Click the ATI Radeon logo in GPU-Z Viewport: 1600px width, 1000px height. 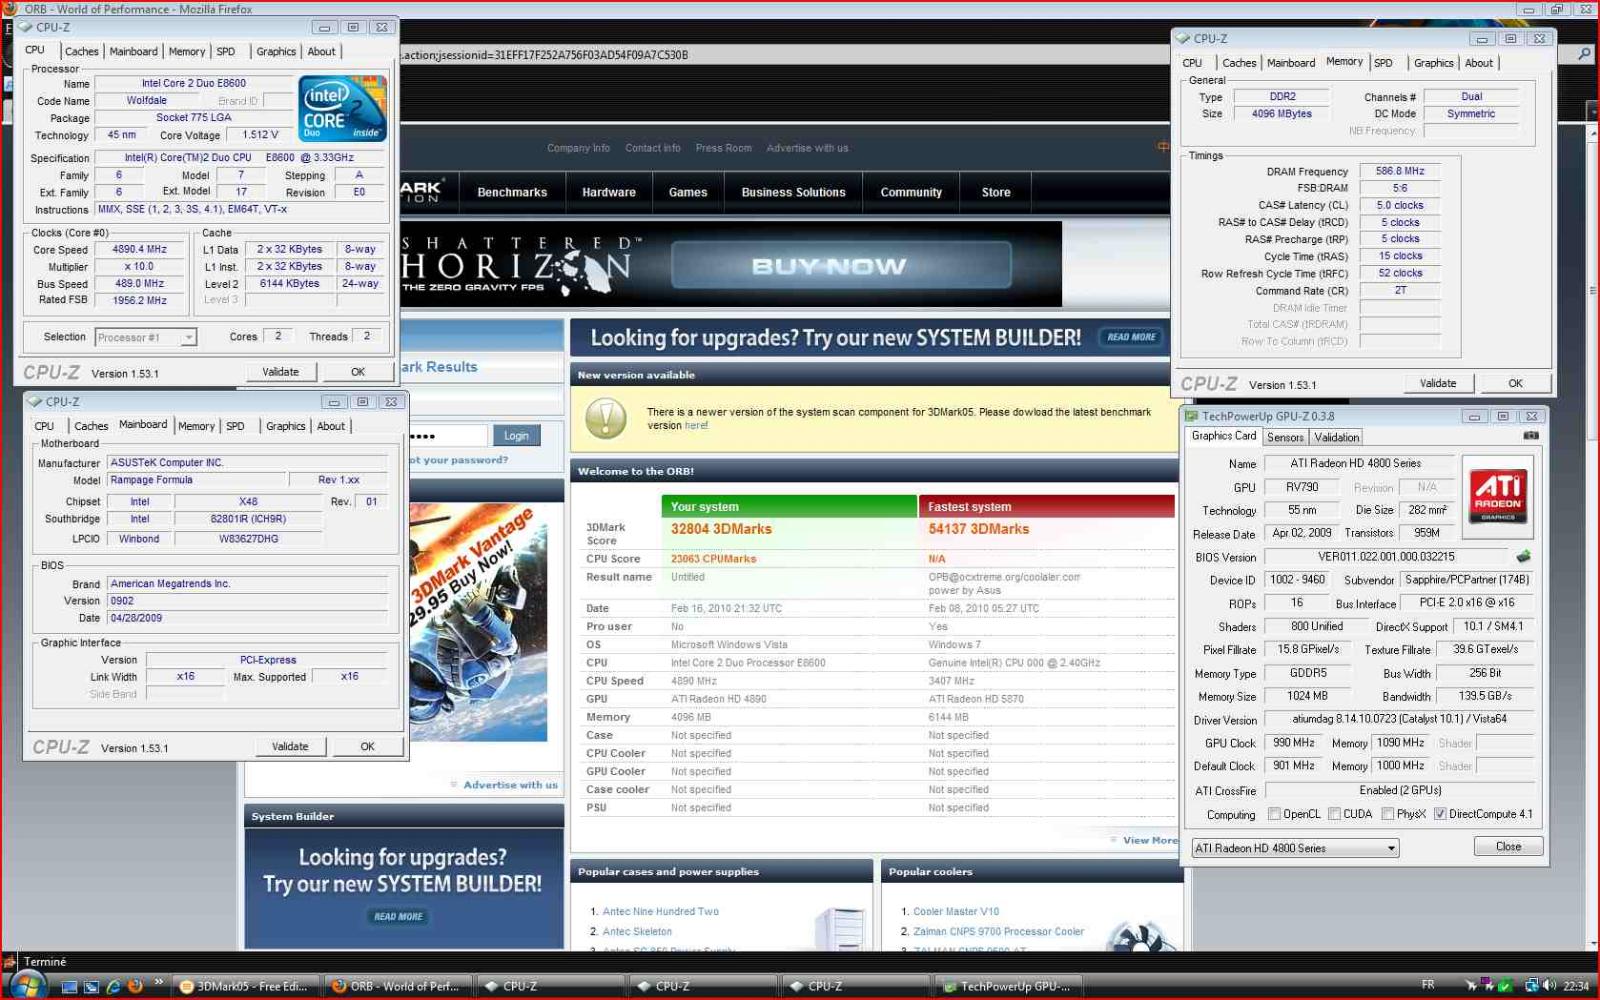tap(1498, 495)
